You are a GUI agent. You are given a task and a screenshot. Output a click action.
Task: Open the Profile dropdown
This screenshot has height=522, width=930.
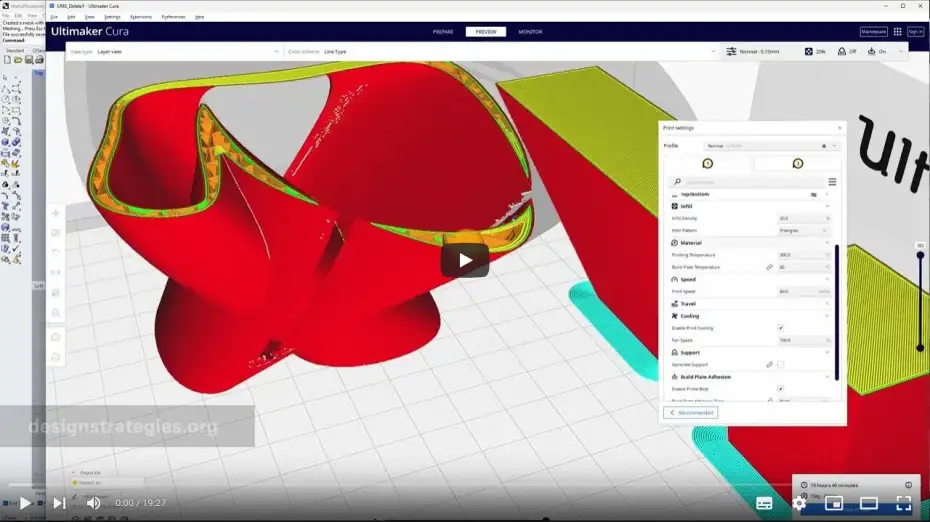coord(772,146)
